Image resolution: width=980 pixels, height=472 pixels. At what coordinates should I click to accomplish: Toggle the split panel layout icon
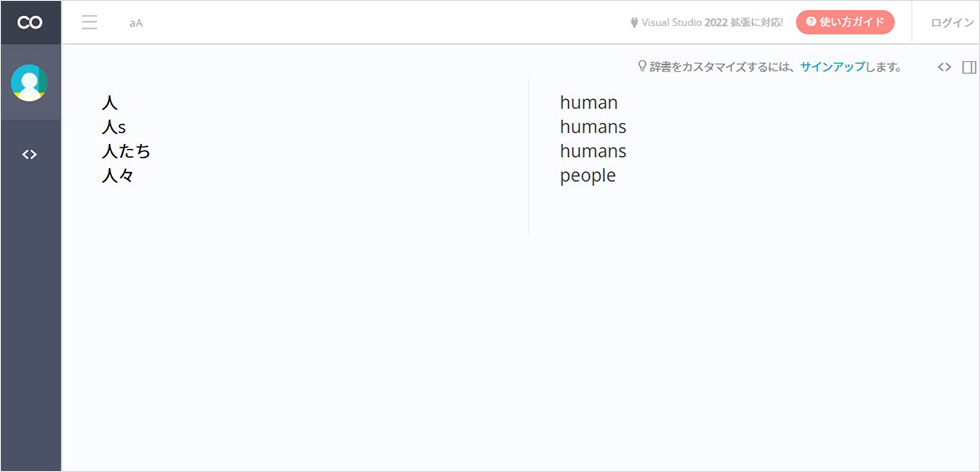tap(969, 67)
